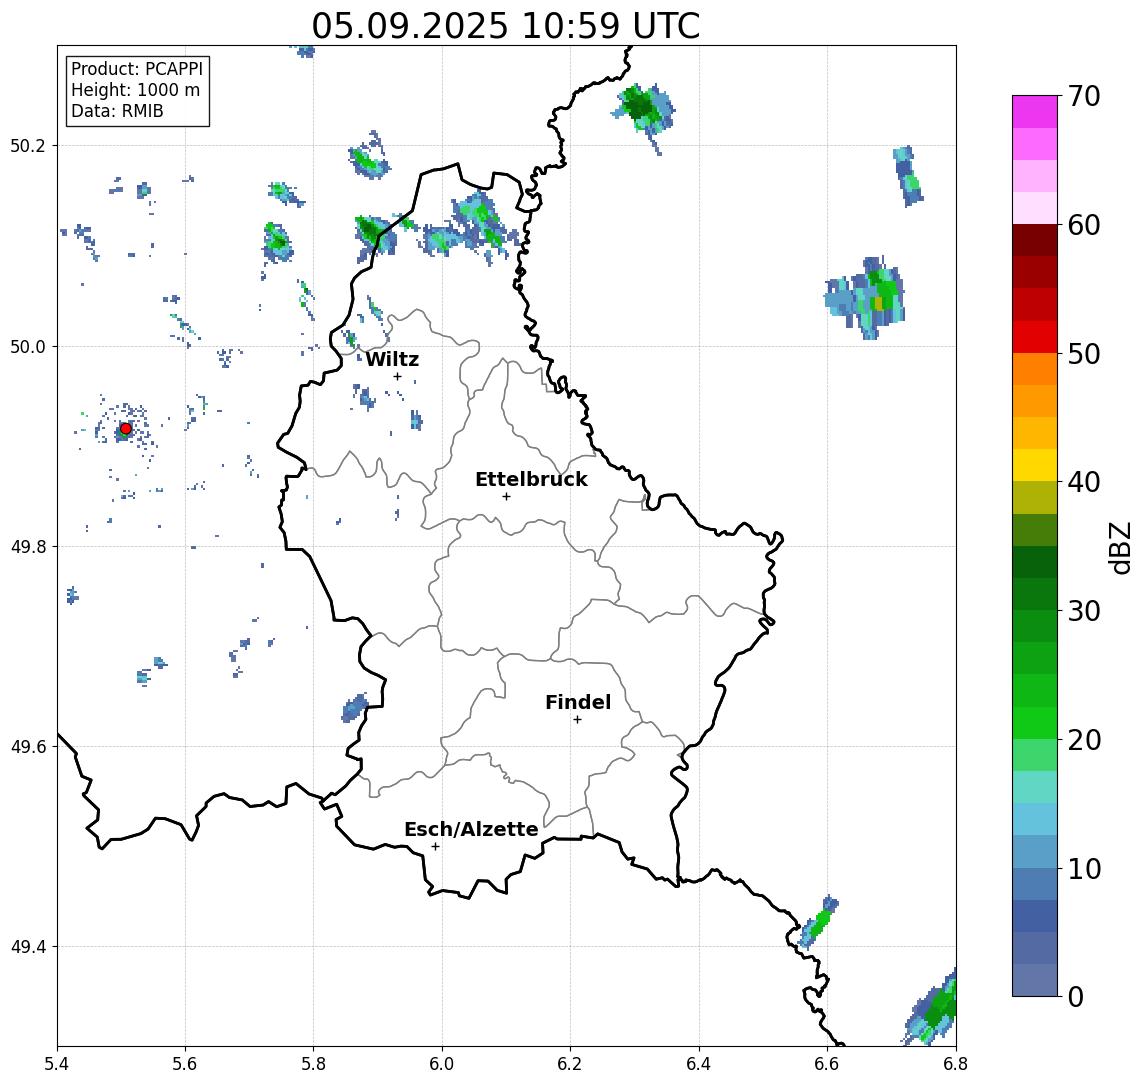Click the dBZ colorbar axis label
This screenshot has width=1145, height=1084.
coord(1120,548)
